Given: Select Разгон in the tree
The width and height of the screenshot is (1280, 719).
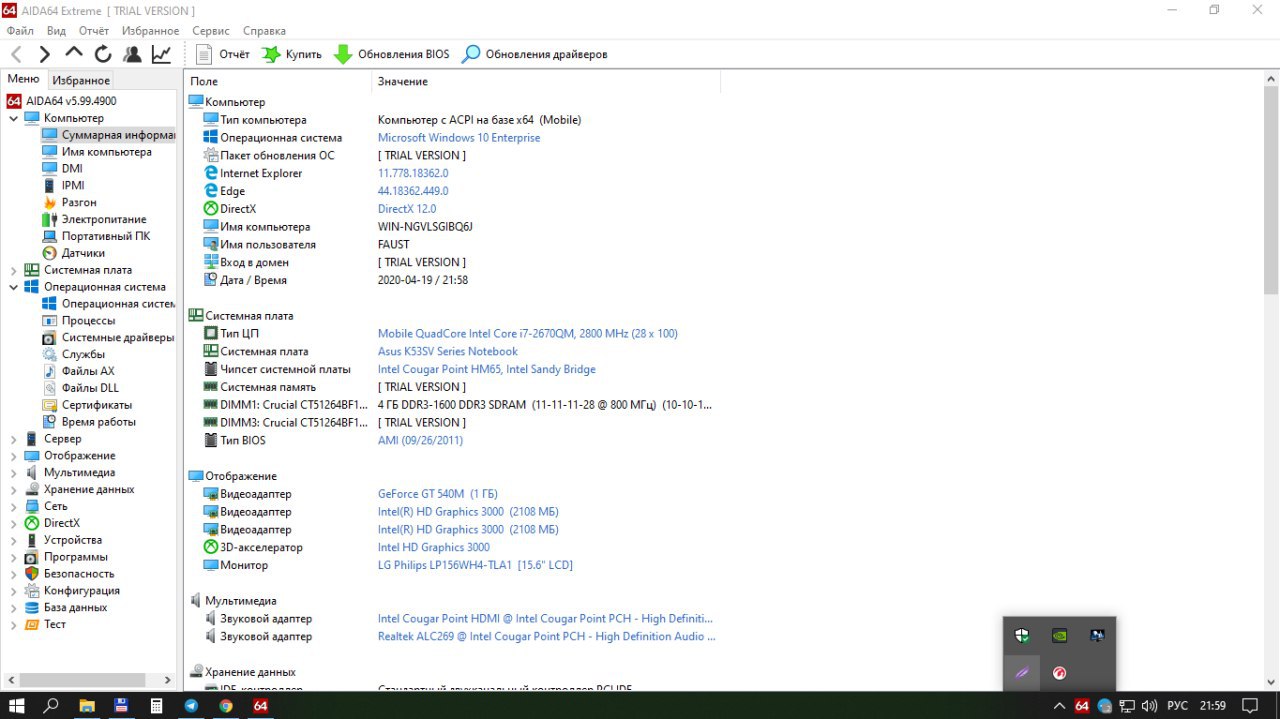Looking at the screenshot, I should (x=79, y=203).
